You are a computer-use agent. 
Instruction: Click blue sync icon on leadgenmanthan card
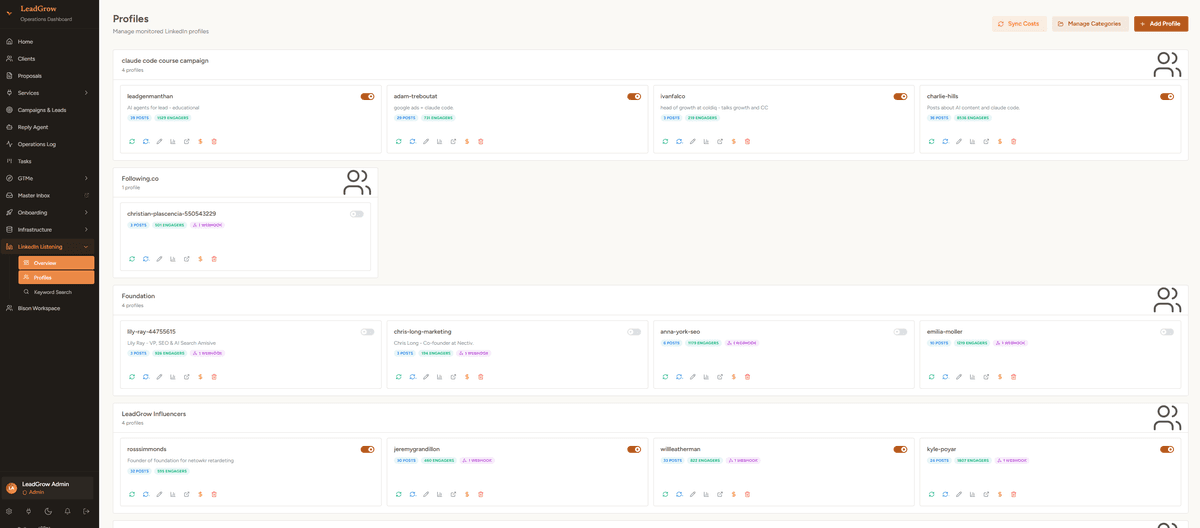pos(145,141)
